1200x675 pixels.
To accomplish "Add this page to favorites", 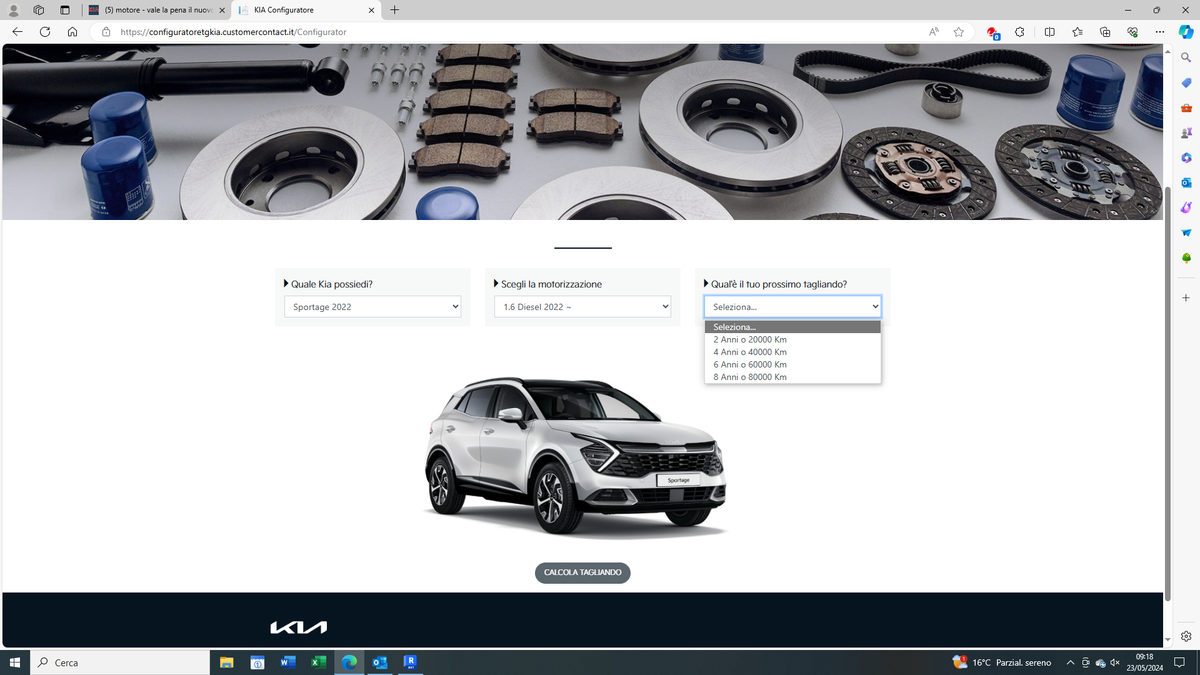I will (959, 32).
